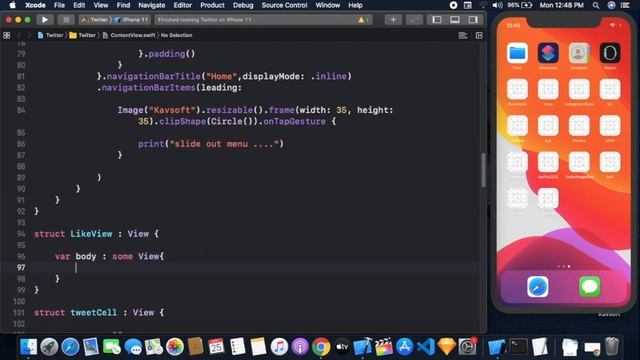Go forward with the editor forward arrow
Image resolution: width=640 pixels, height=360 pixels.
29,36
